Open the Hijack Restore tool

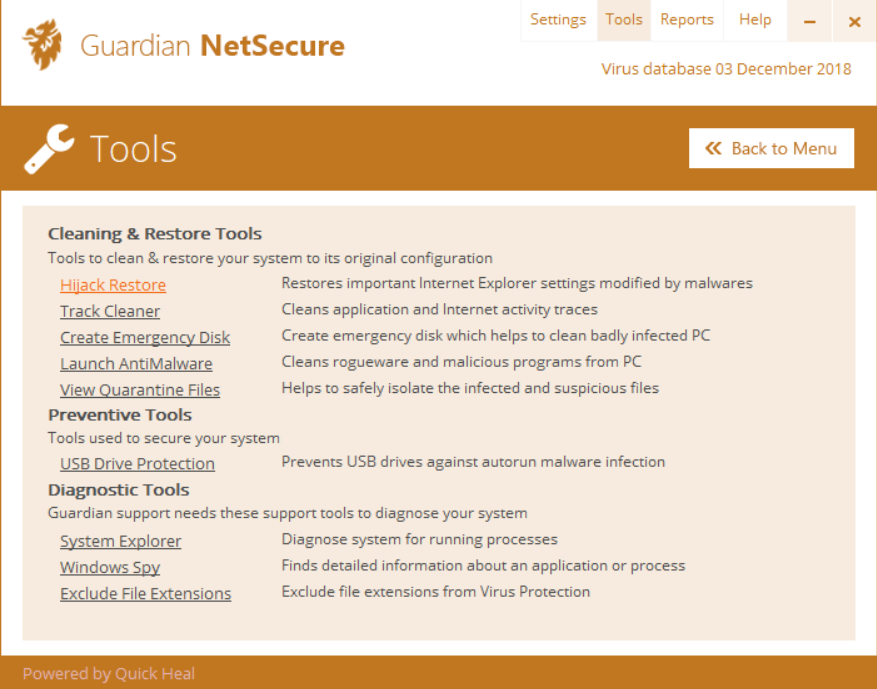112,284
